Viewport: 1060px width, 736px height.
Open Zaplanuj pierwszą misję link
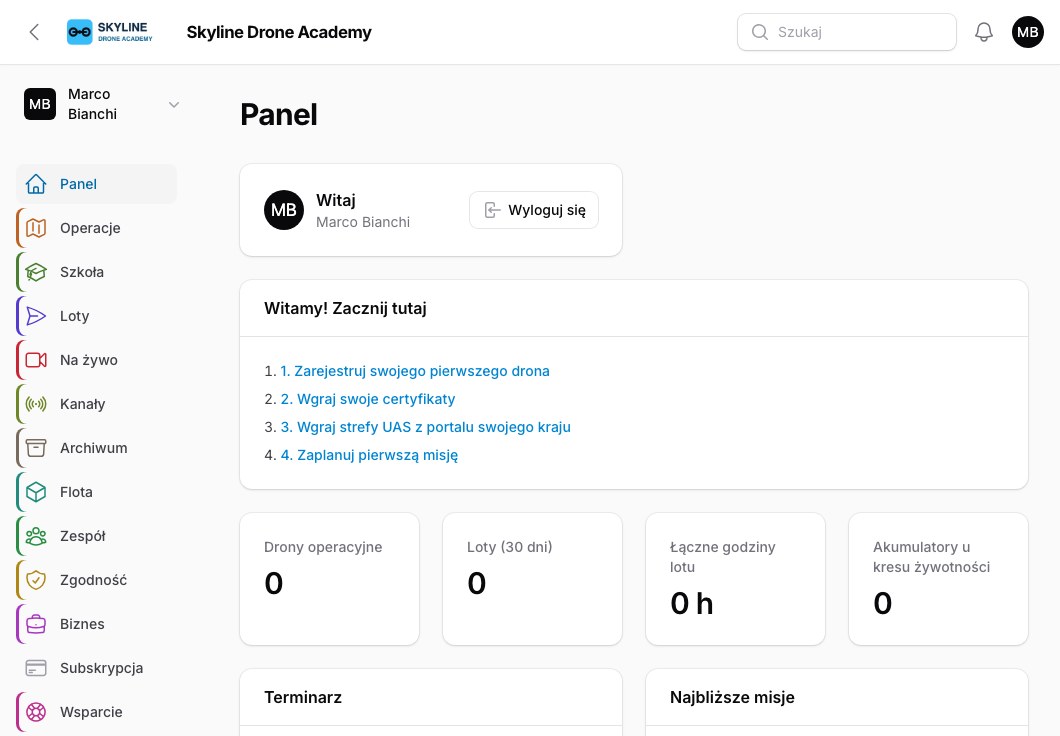[x=369, y=455]
